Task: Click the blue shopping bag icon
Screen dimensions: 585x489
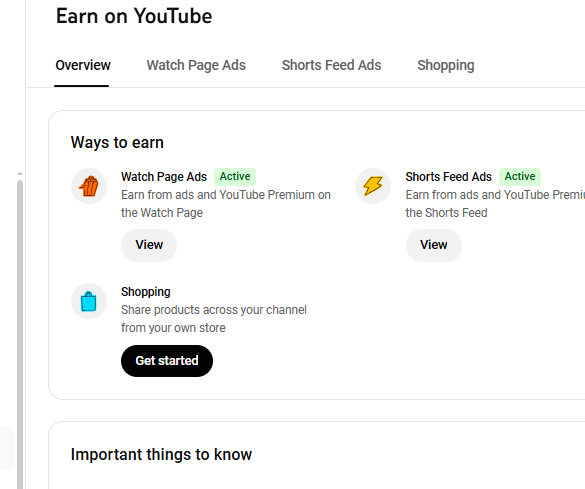Action: point(89,301)
